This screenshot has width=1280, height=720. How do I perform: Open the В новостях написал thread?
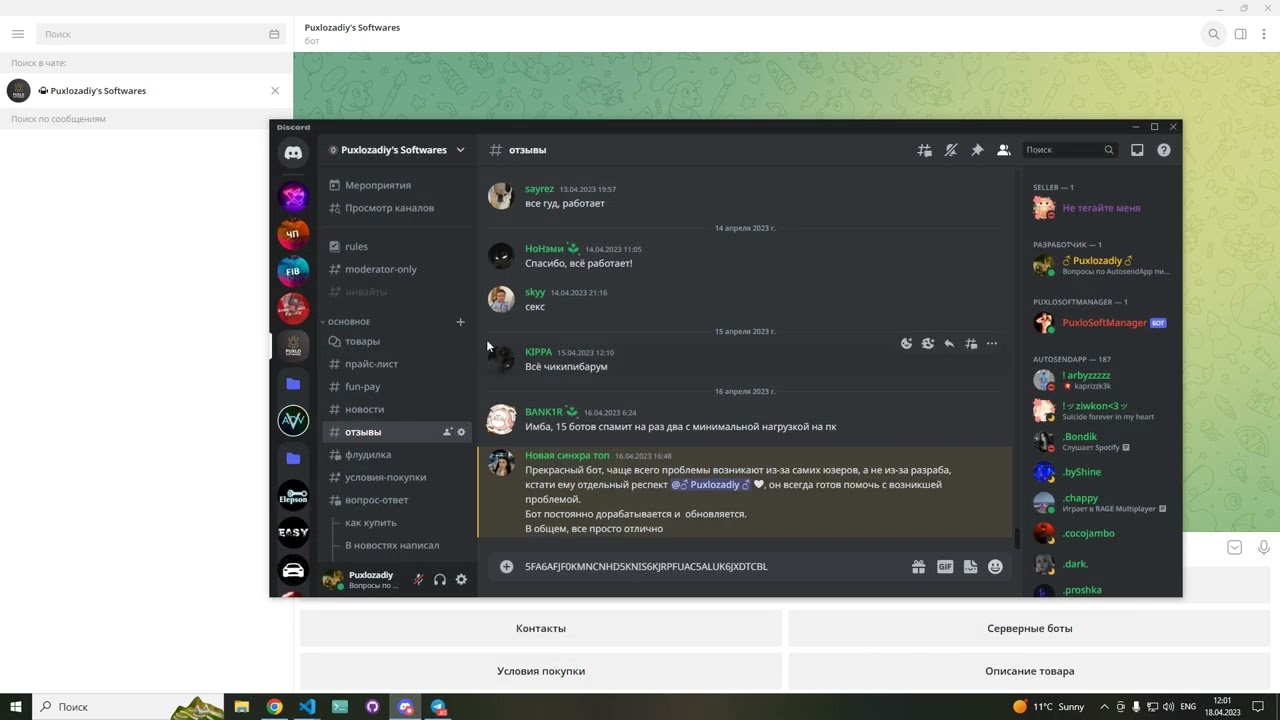[x=392, y=545]
